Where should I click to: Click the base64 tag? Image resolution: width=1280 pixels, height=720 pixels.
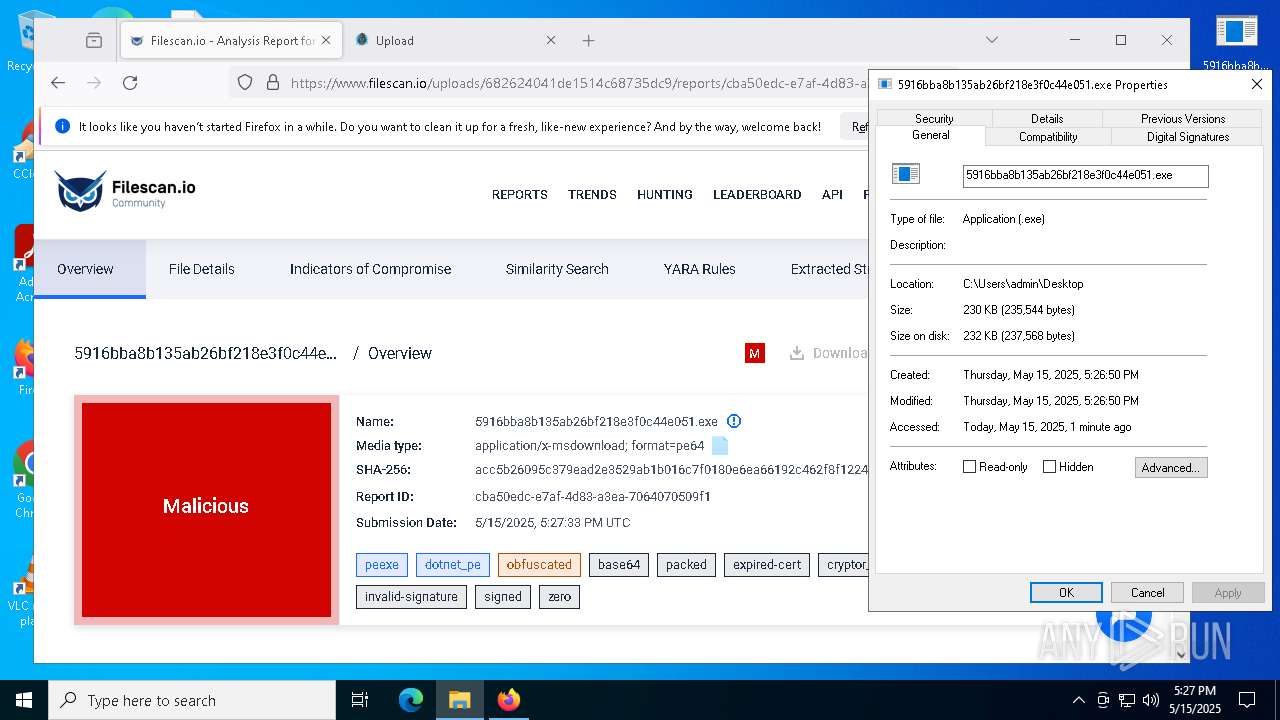click(619, 565)
